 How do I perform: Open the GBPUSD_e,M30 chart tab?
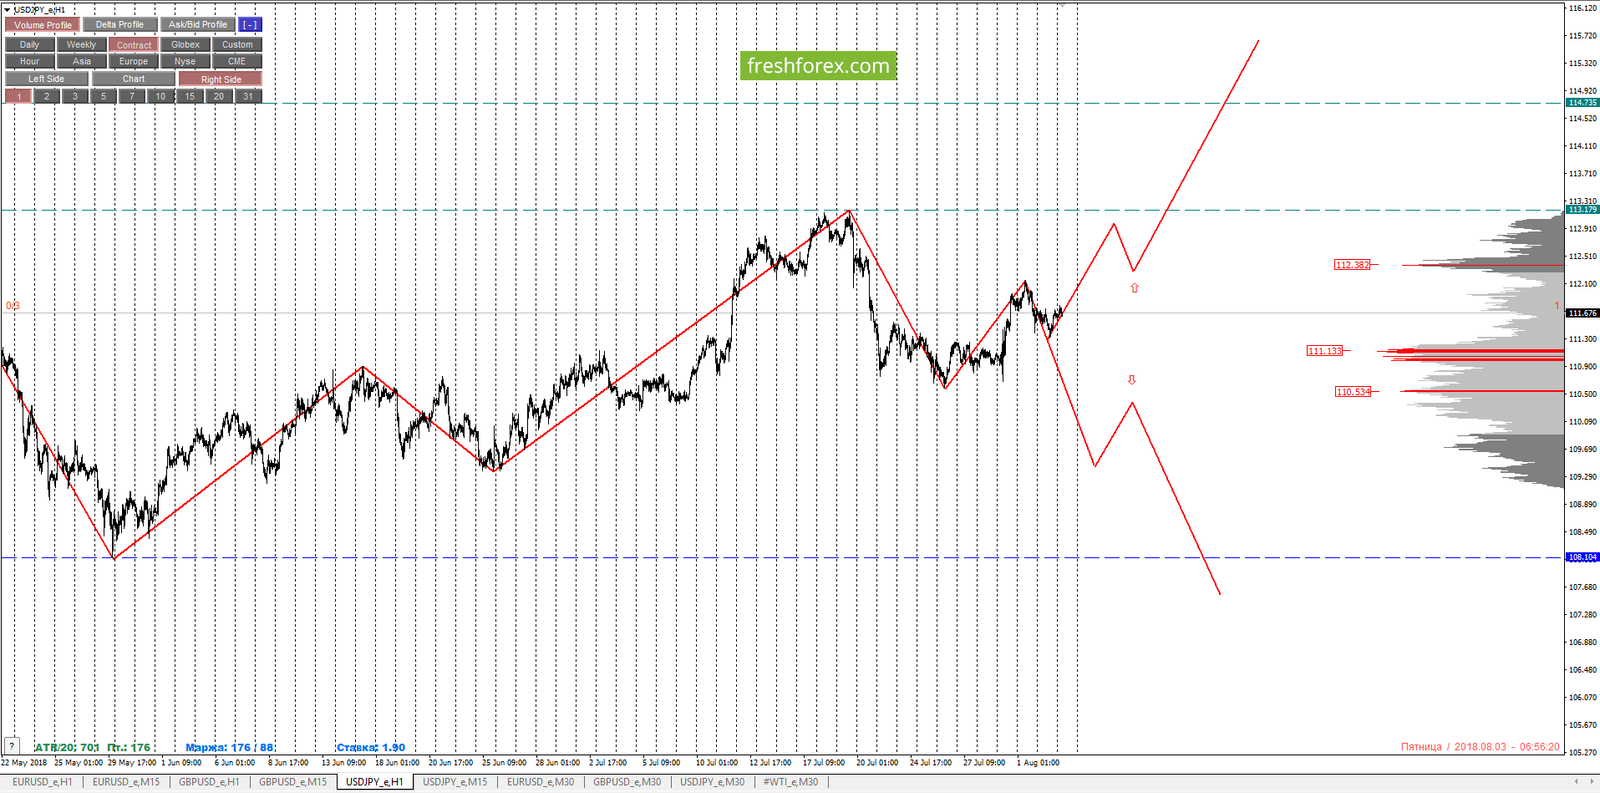click(x=627, y=782)
